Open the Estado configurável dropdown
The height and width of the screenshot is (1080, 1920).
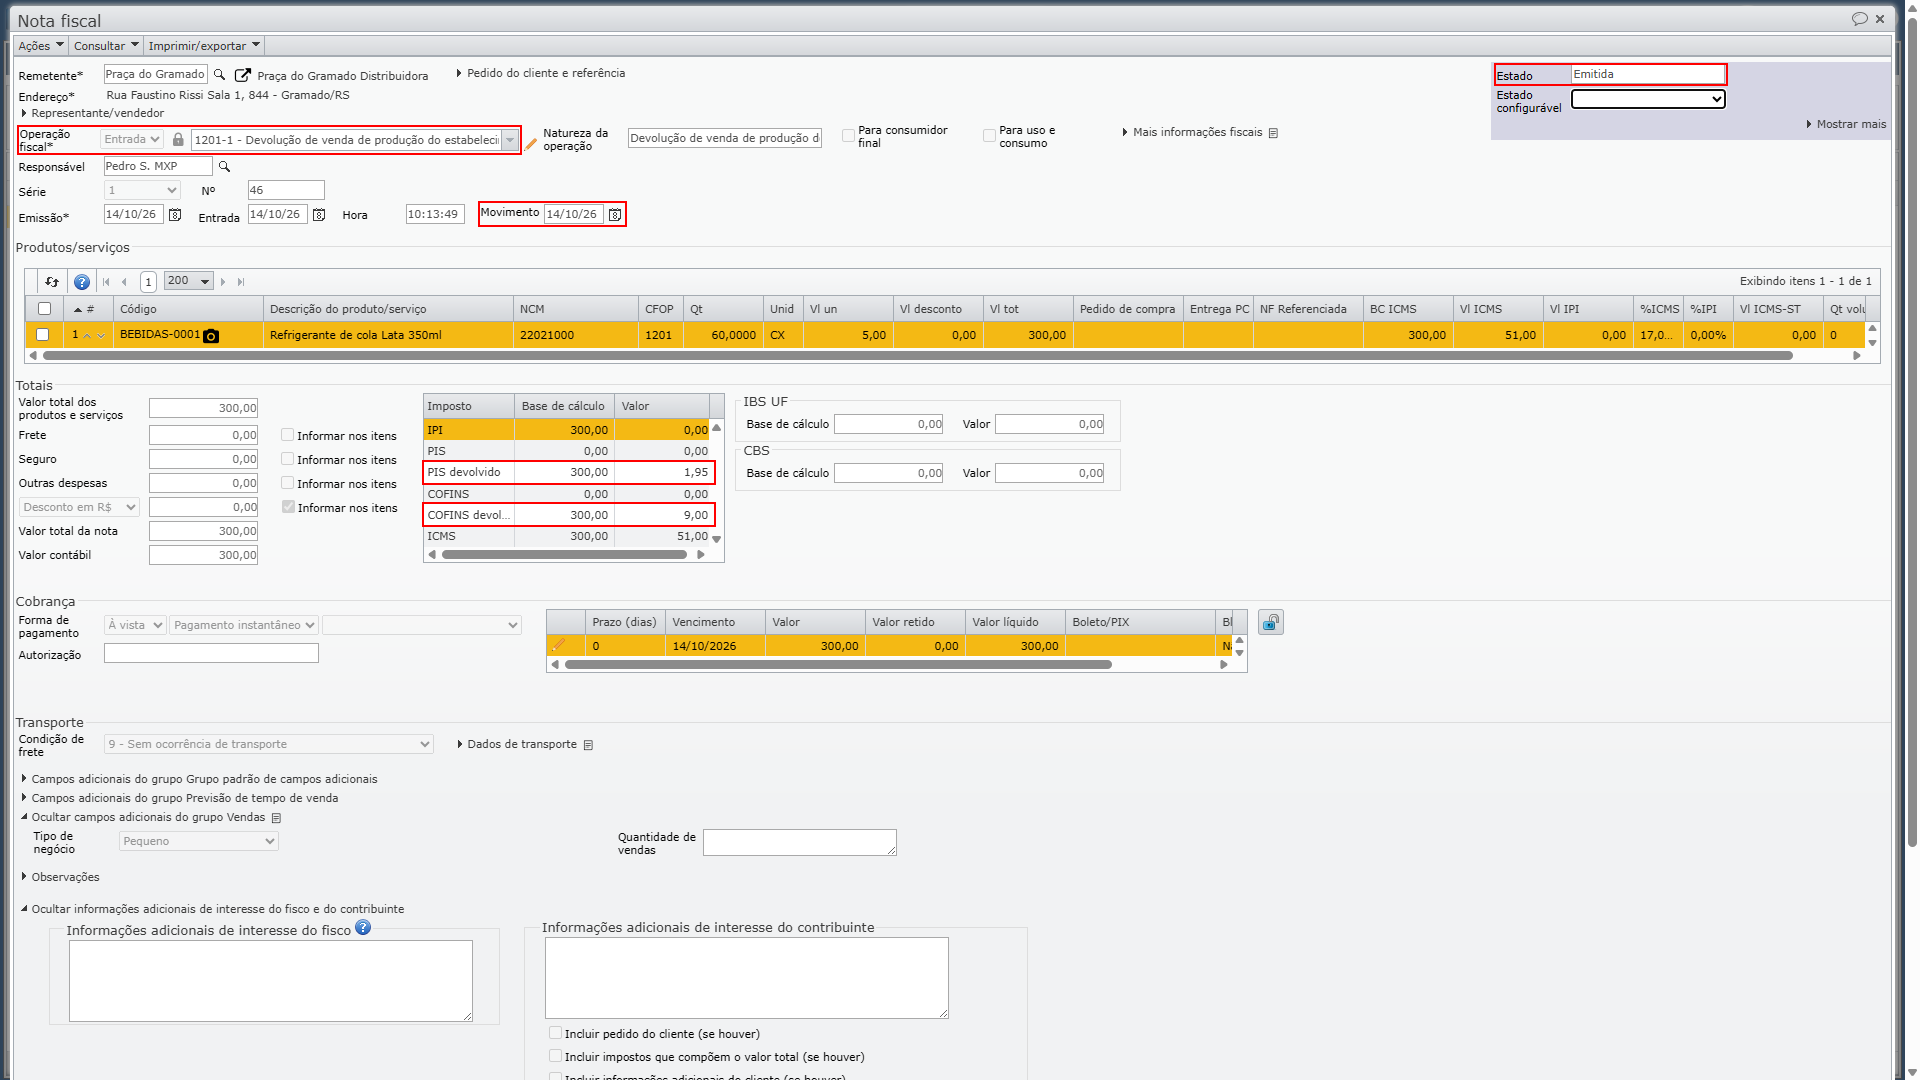[1648, 99]
